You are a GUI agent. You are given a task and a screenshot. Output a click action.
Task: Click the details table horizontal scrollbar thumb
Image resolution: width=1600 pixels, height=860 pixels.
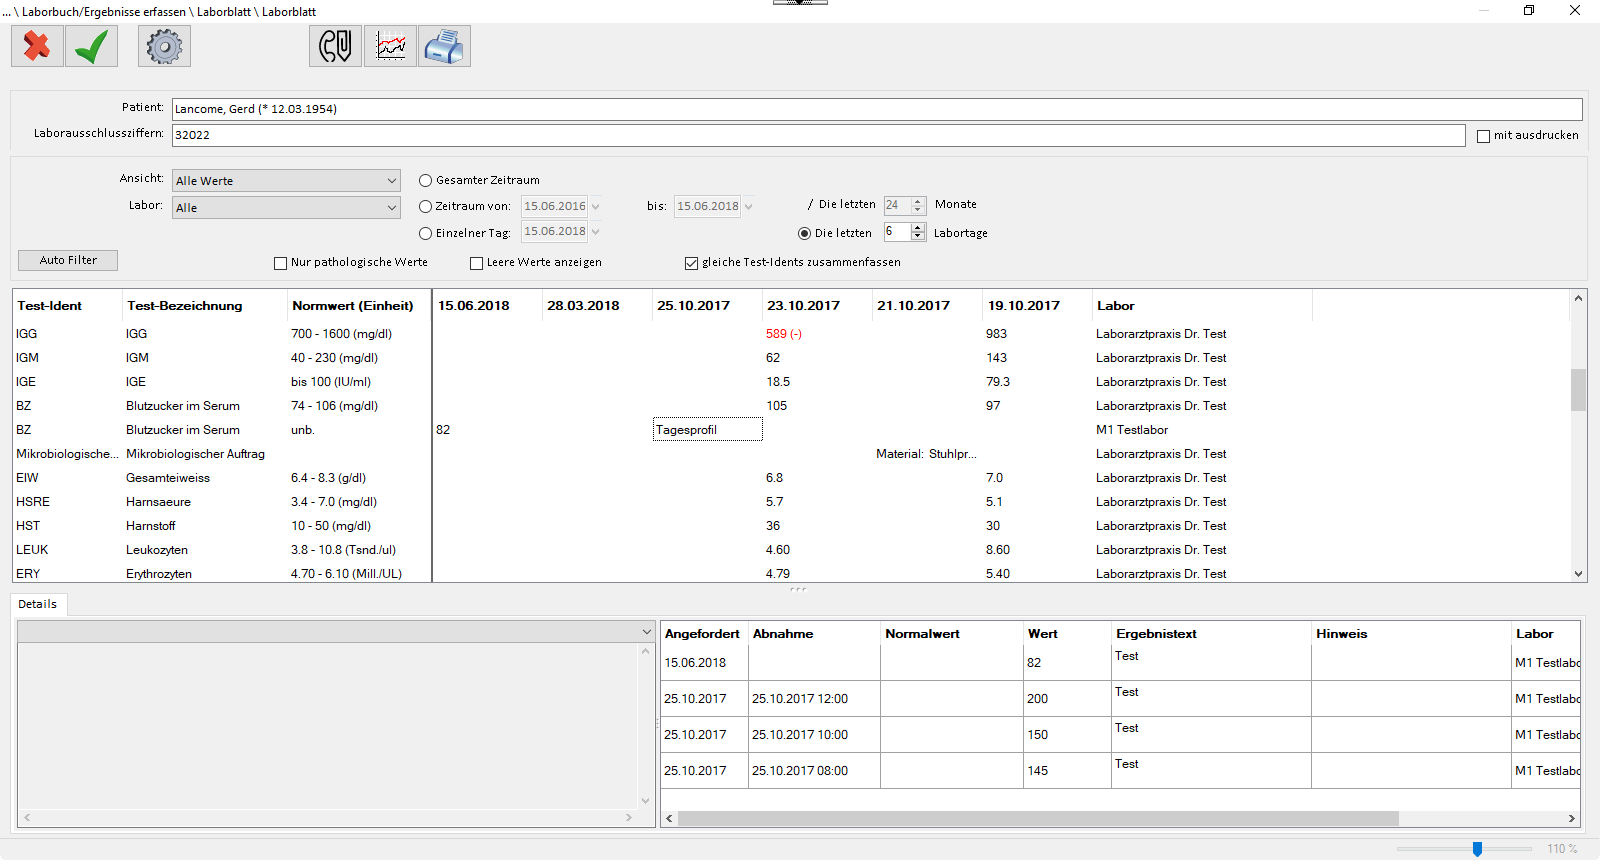coord(1038,818)
